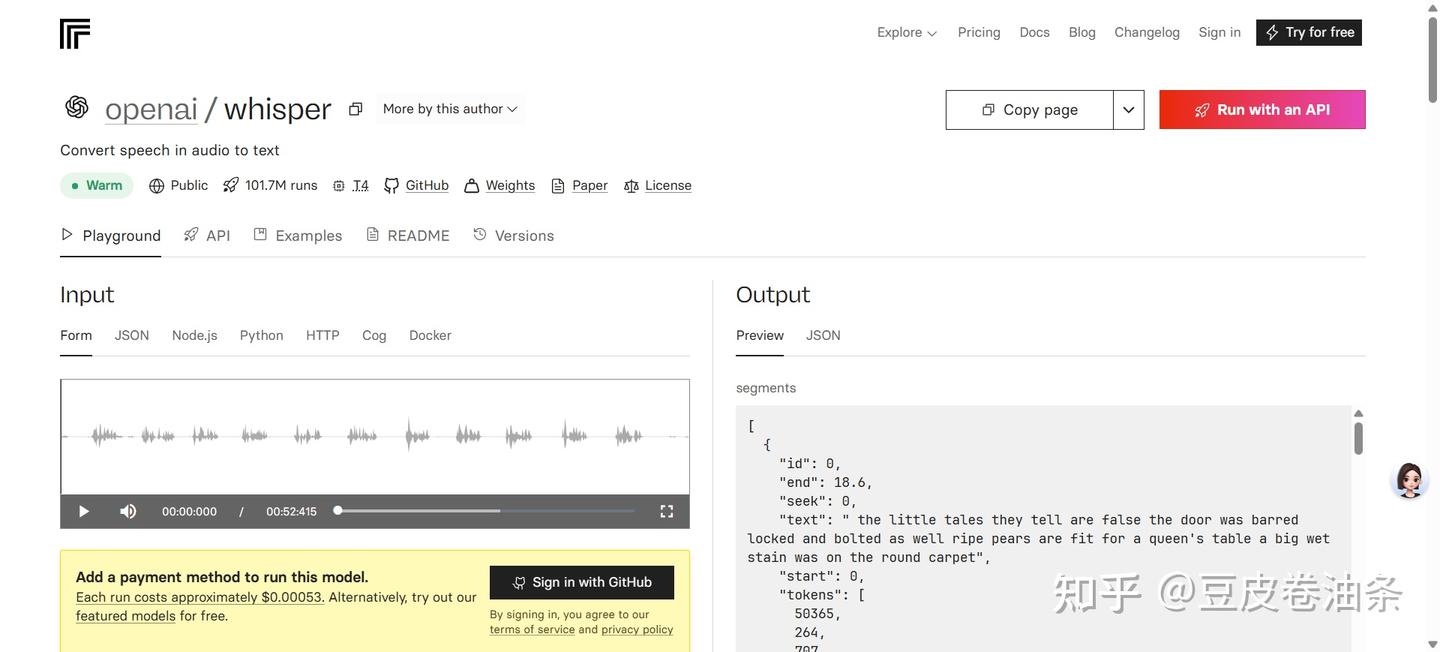Open More by this author dropdown
The image size is (1440, 652).
pos(450,109)
